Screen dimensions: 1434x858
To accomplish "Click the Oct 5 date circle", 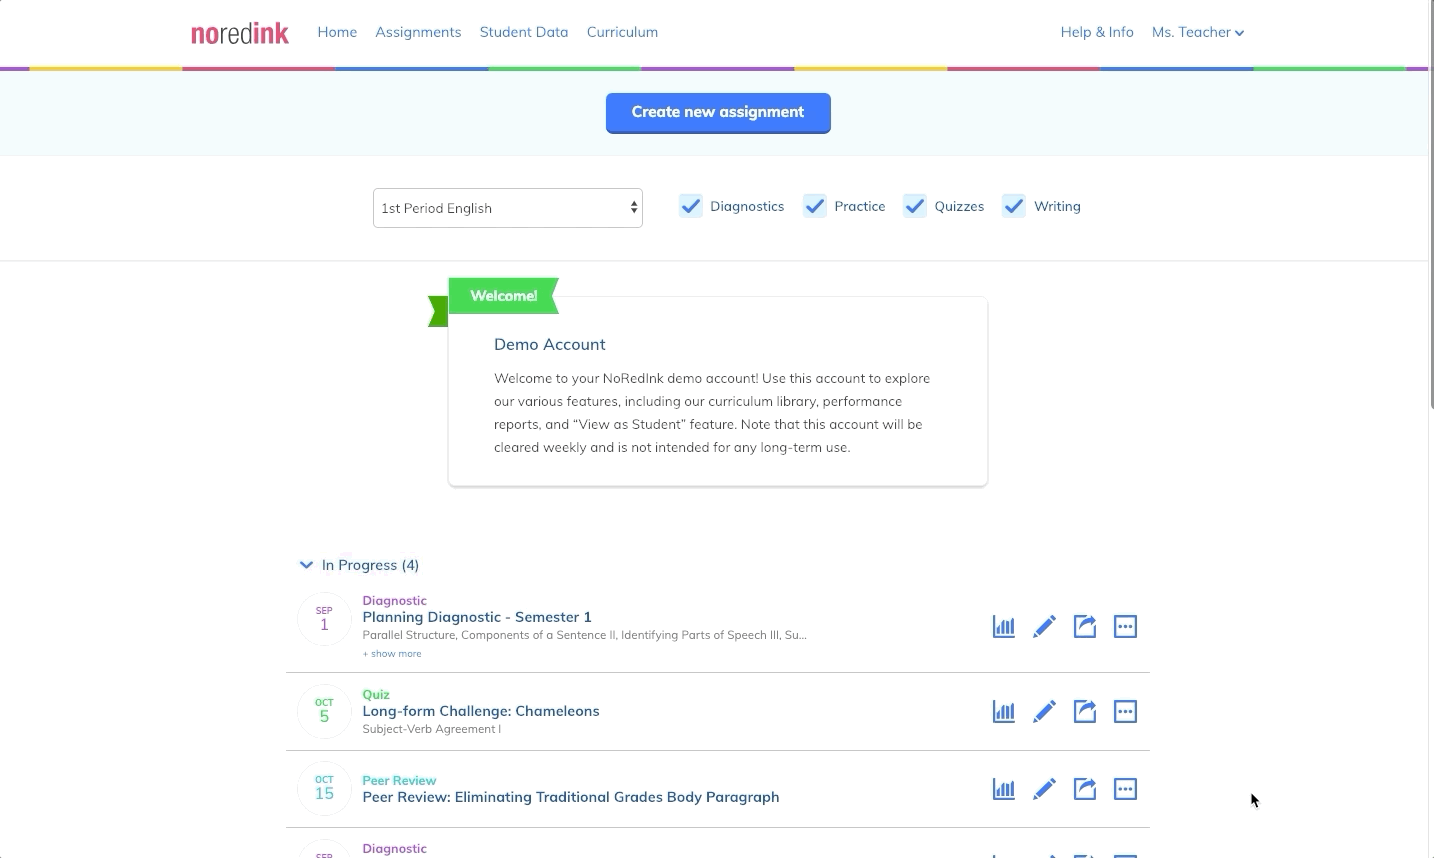I will tap(324, 711).
